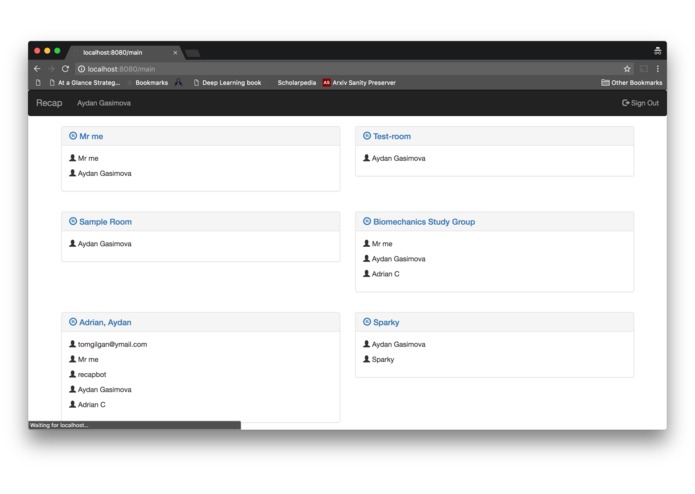
Task: Open the Scholarpedia bookmark
Action: point(297,82)
